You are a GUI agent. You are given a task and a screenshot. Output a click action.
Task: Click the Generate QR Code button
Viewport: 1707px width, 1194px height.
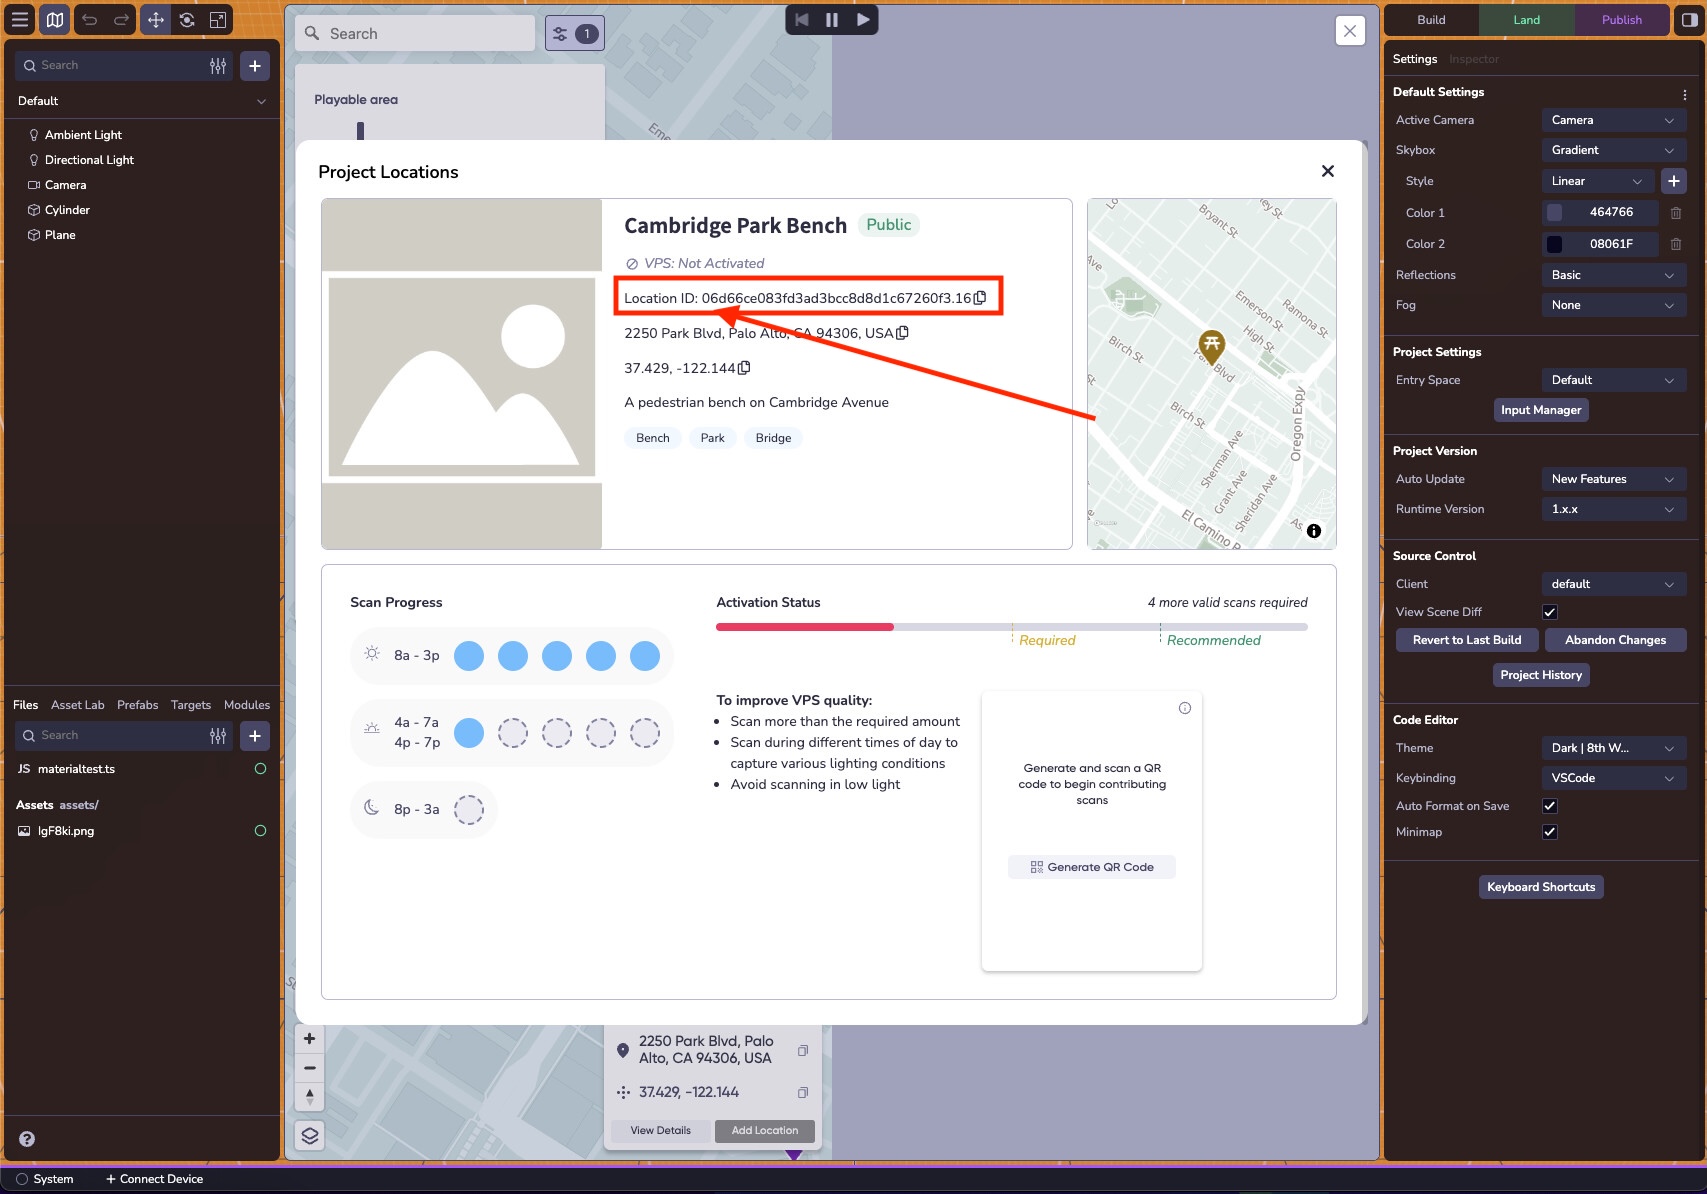[1092, 867]
